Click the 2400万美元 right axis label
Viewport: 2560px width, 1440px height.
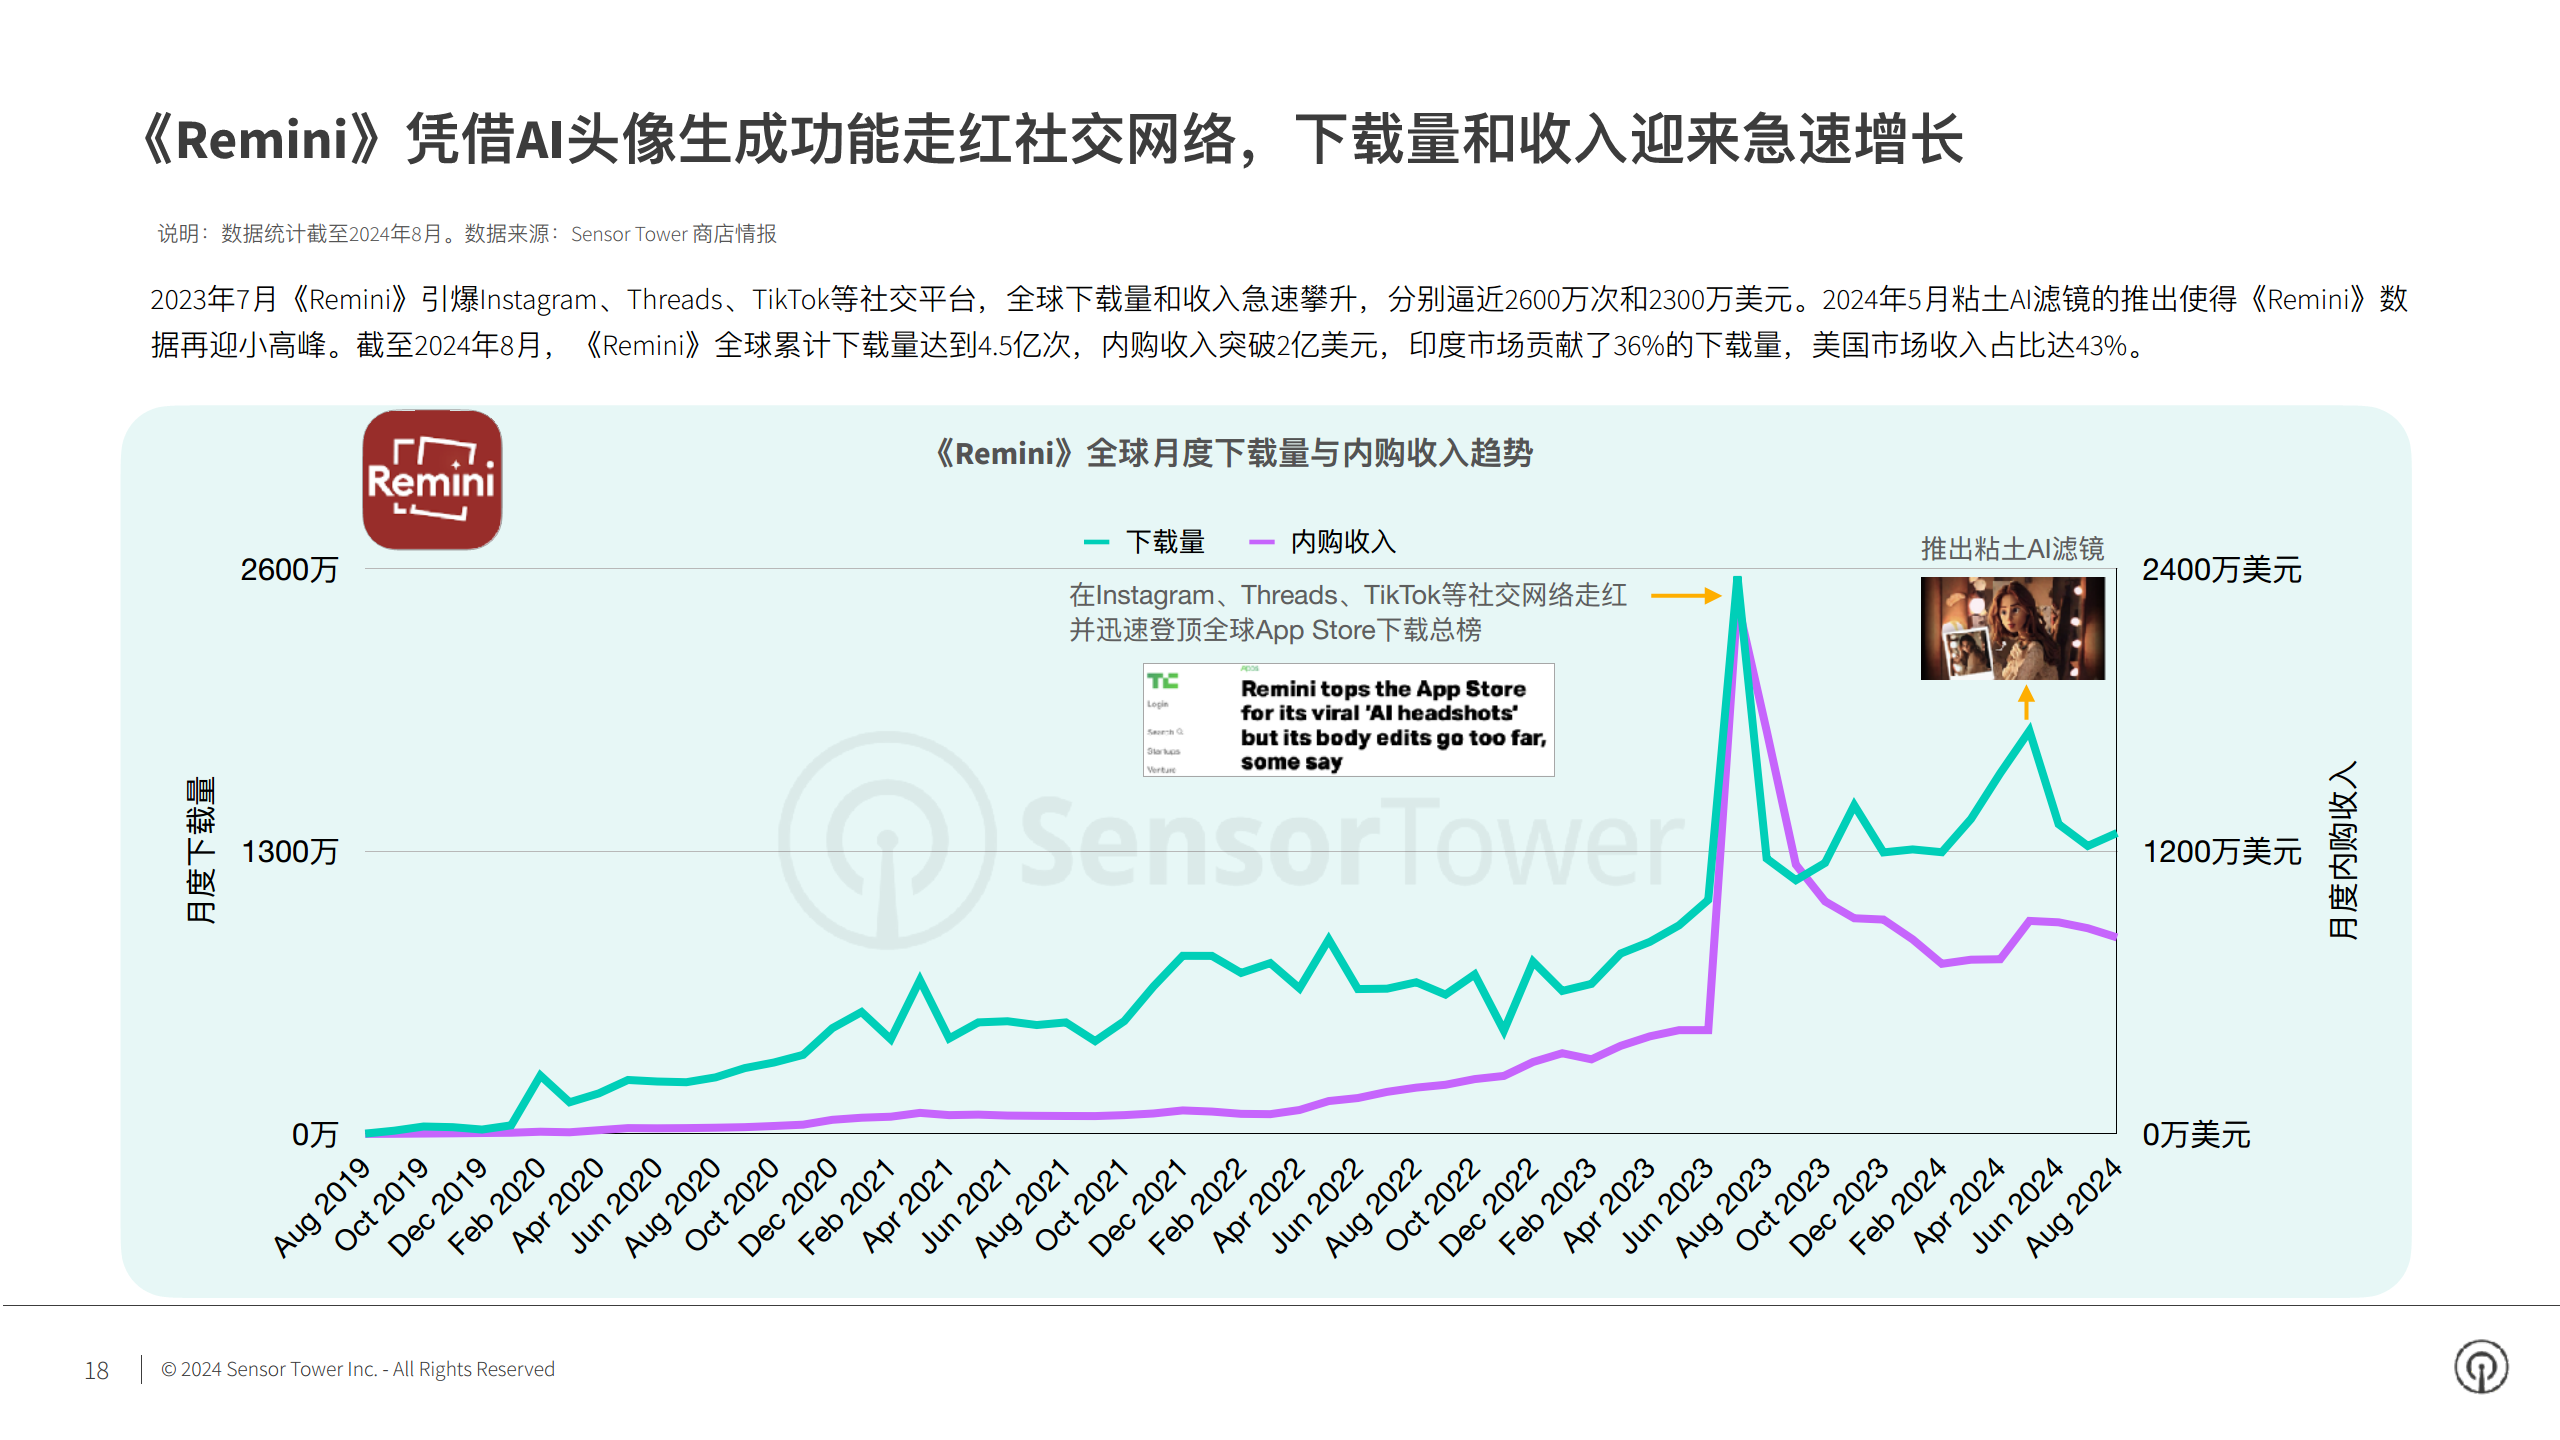coord(2221,570)
